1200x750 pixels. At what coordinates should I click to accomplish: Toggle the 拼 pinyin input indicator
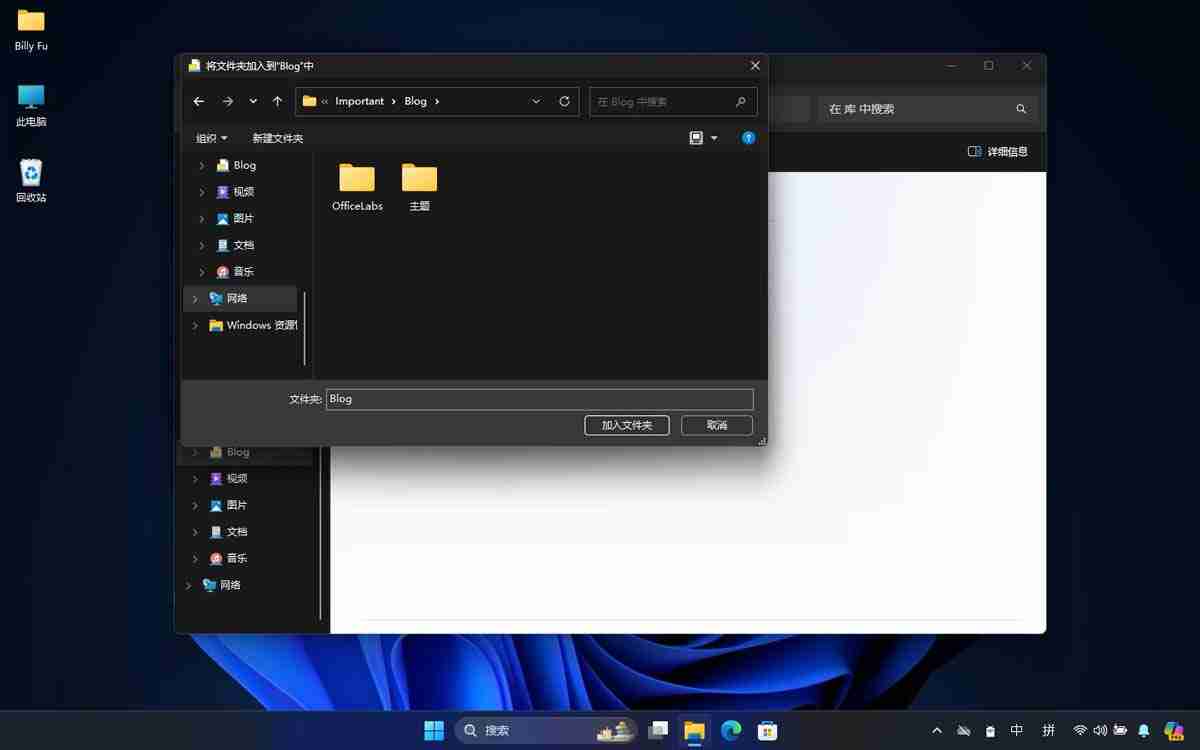pos(1048,730)
